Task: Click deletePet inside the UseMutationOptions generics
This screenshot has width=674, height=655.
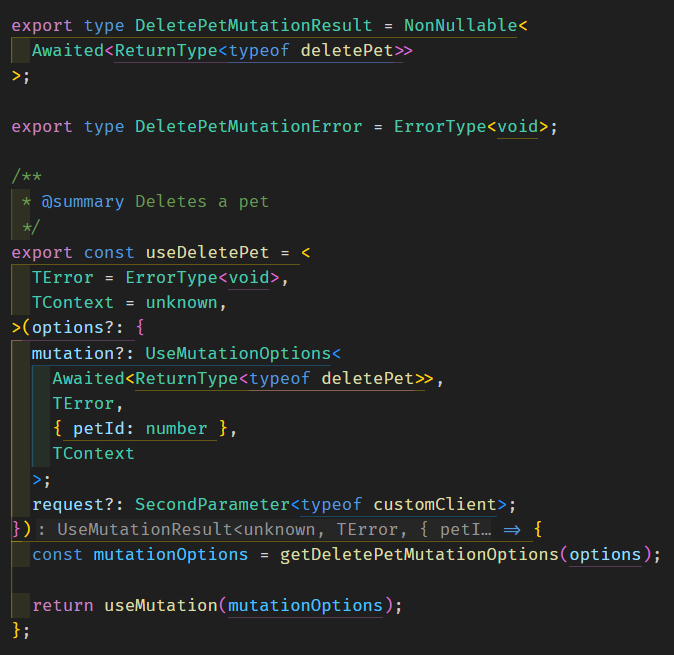Action: 368,379
